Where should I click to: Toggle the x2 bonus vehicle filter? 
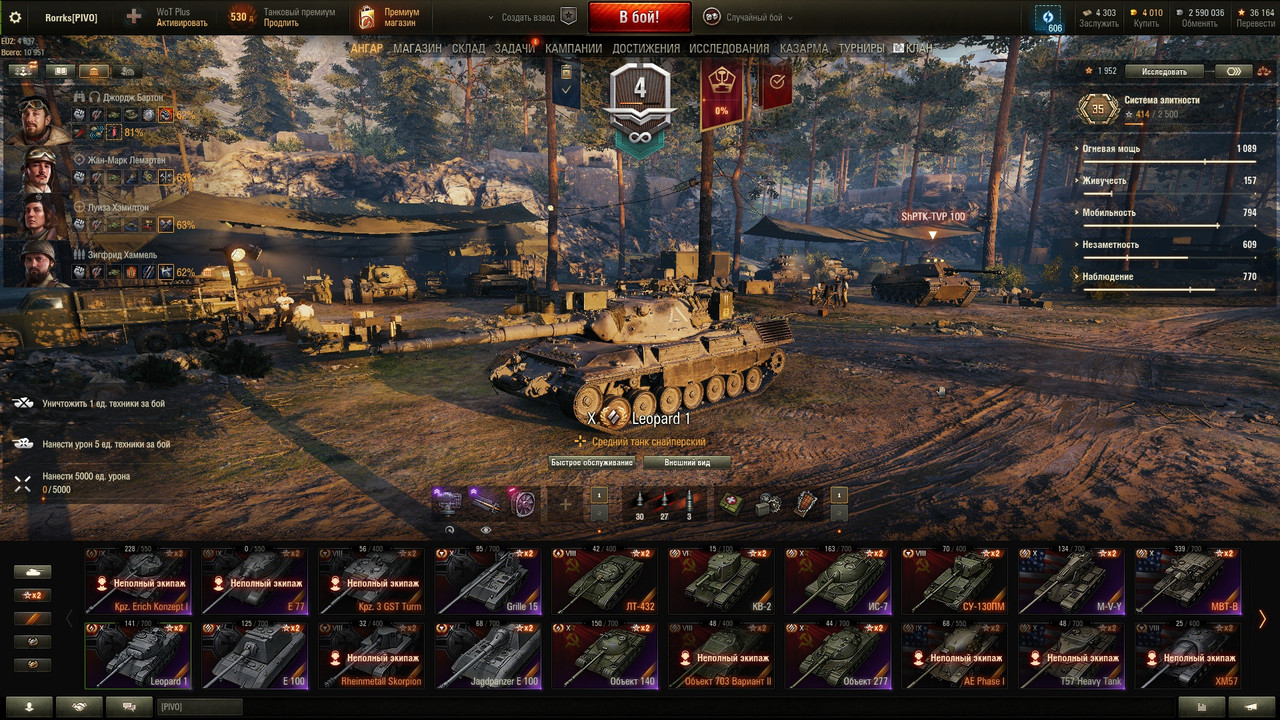point(32,595)
